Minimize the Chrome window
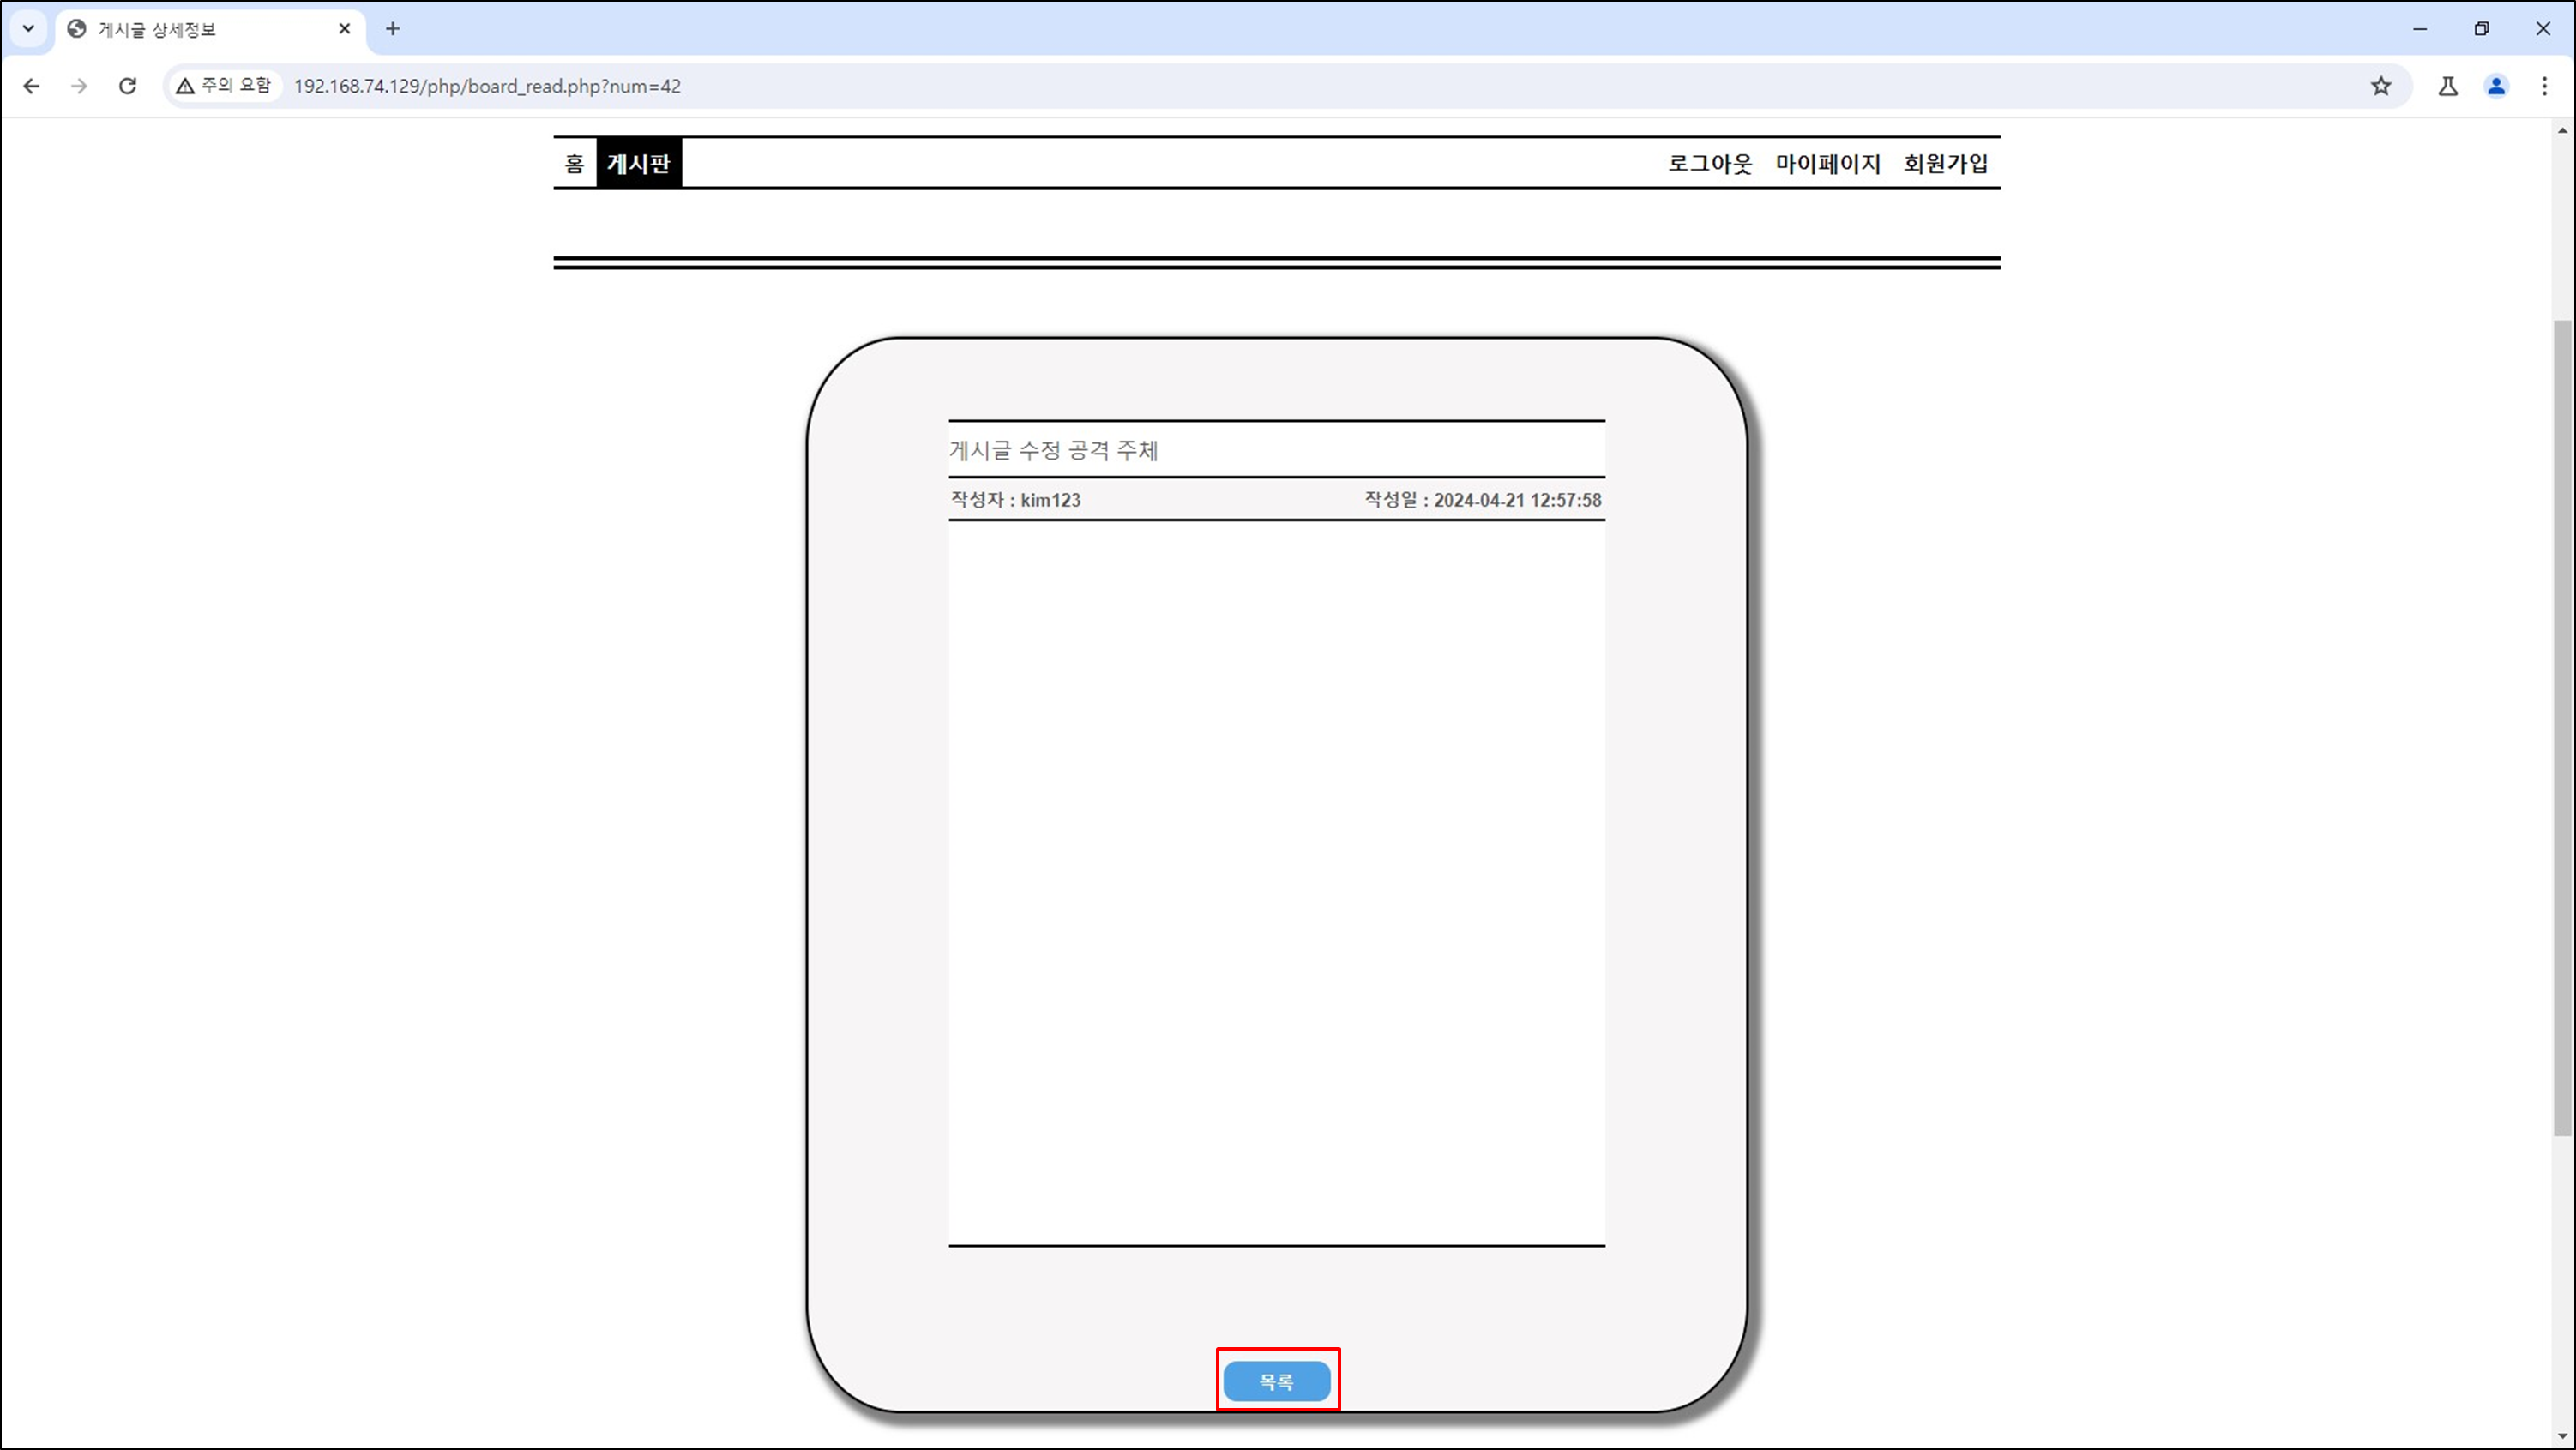The image size is (2576, 1450). pos(2420,29)
